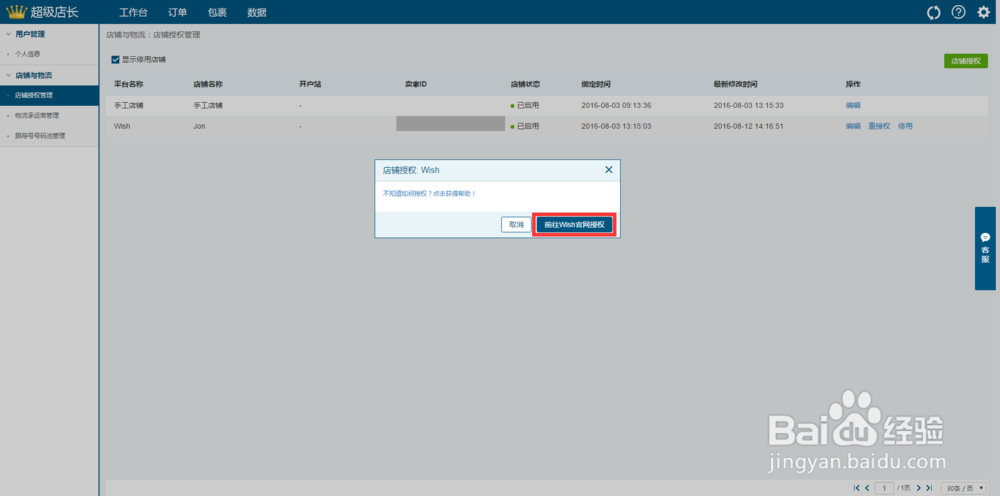This screenshot has height=496, width=1000.
Task: Click 前往Wish官网授权 button
Action: [x=574, y=224]
